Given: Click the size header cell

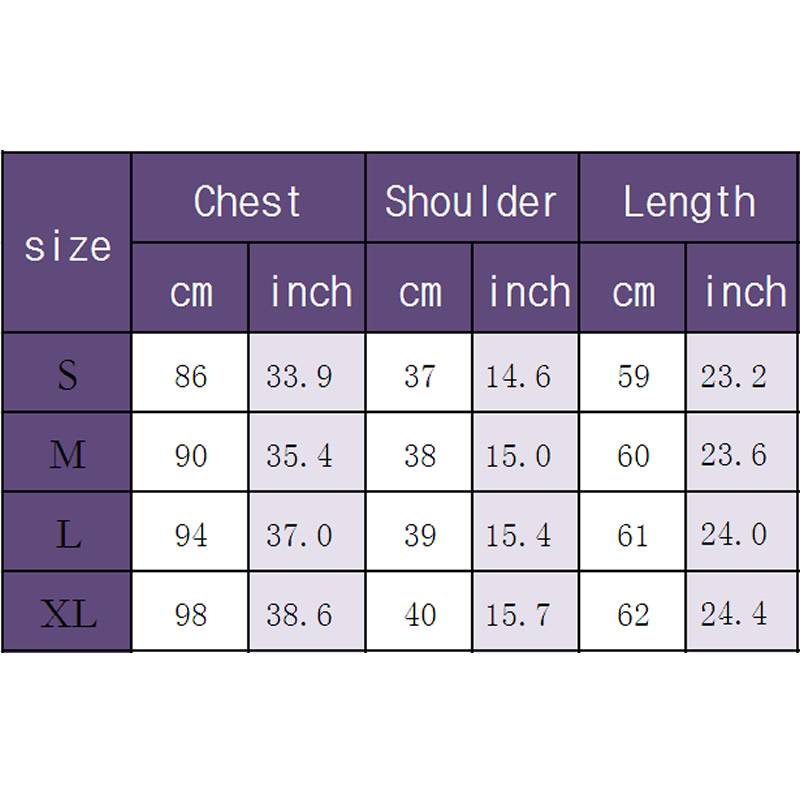Looking at the screenshot, I should (x=67, y=245).
